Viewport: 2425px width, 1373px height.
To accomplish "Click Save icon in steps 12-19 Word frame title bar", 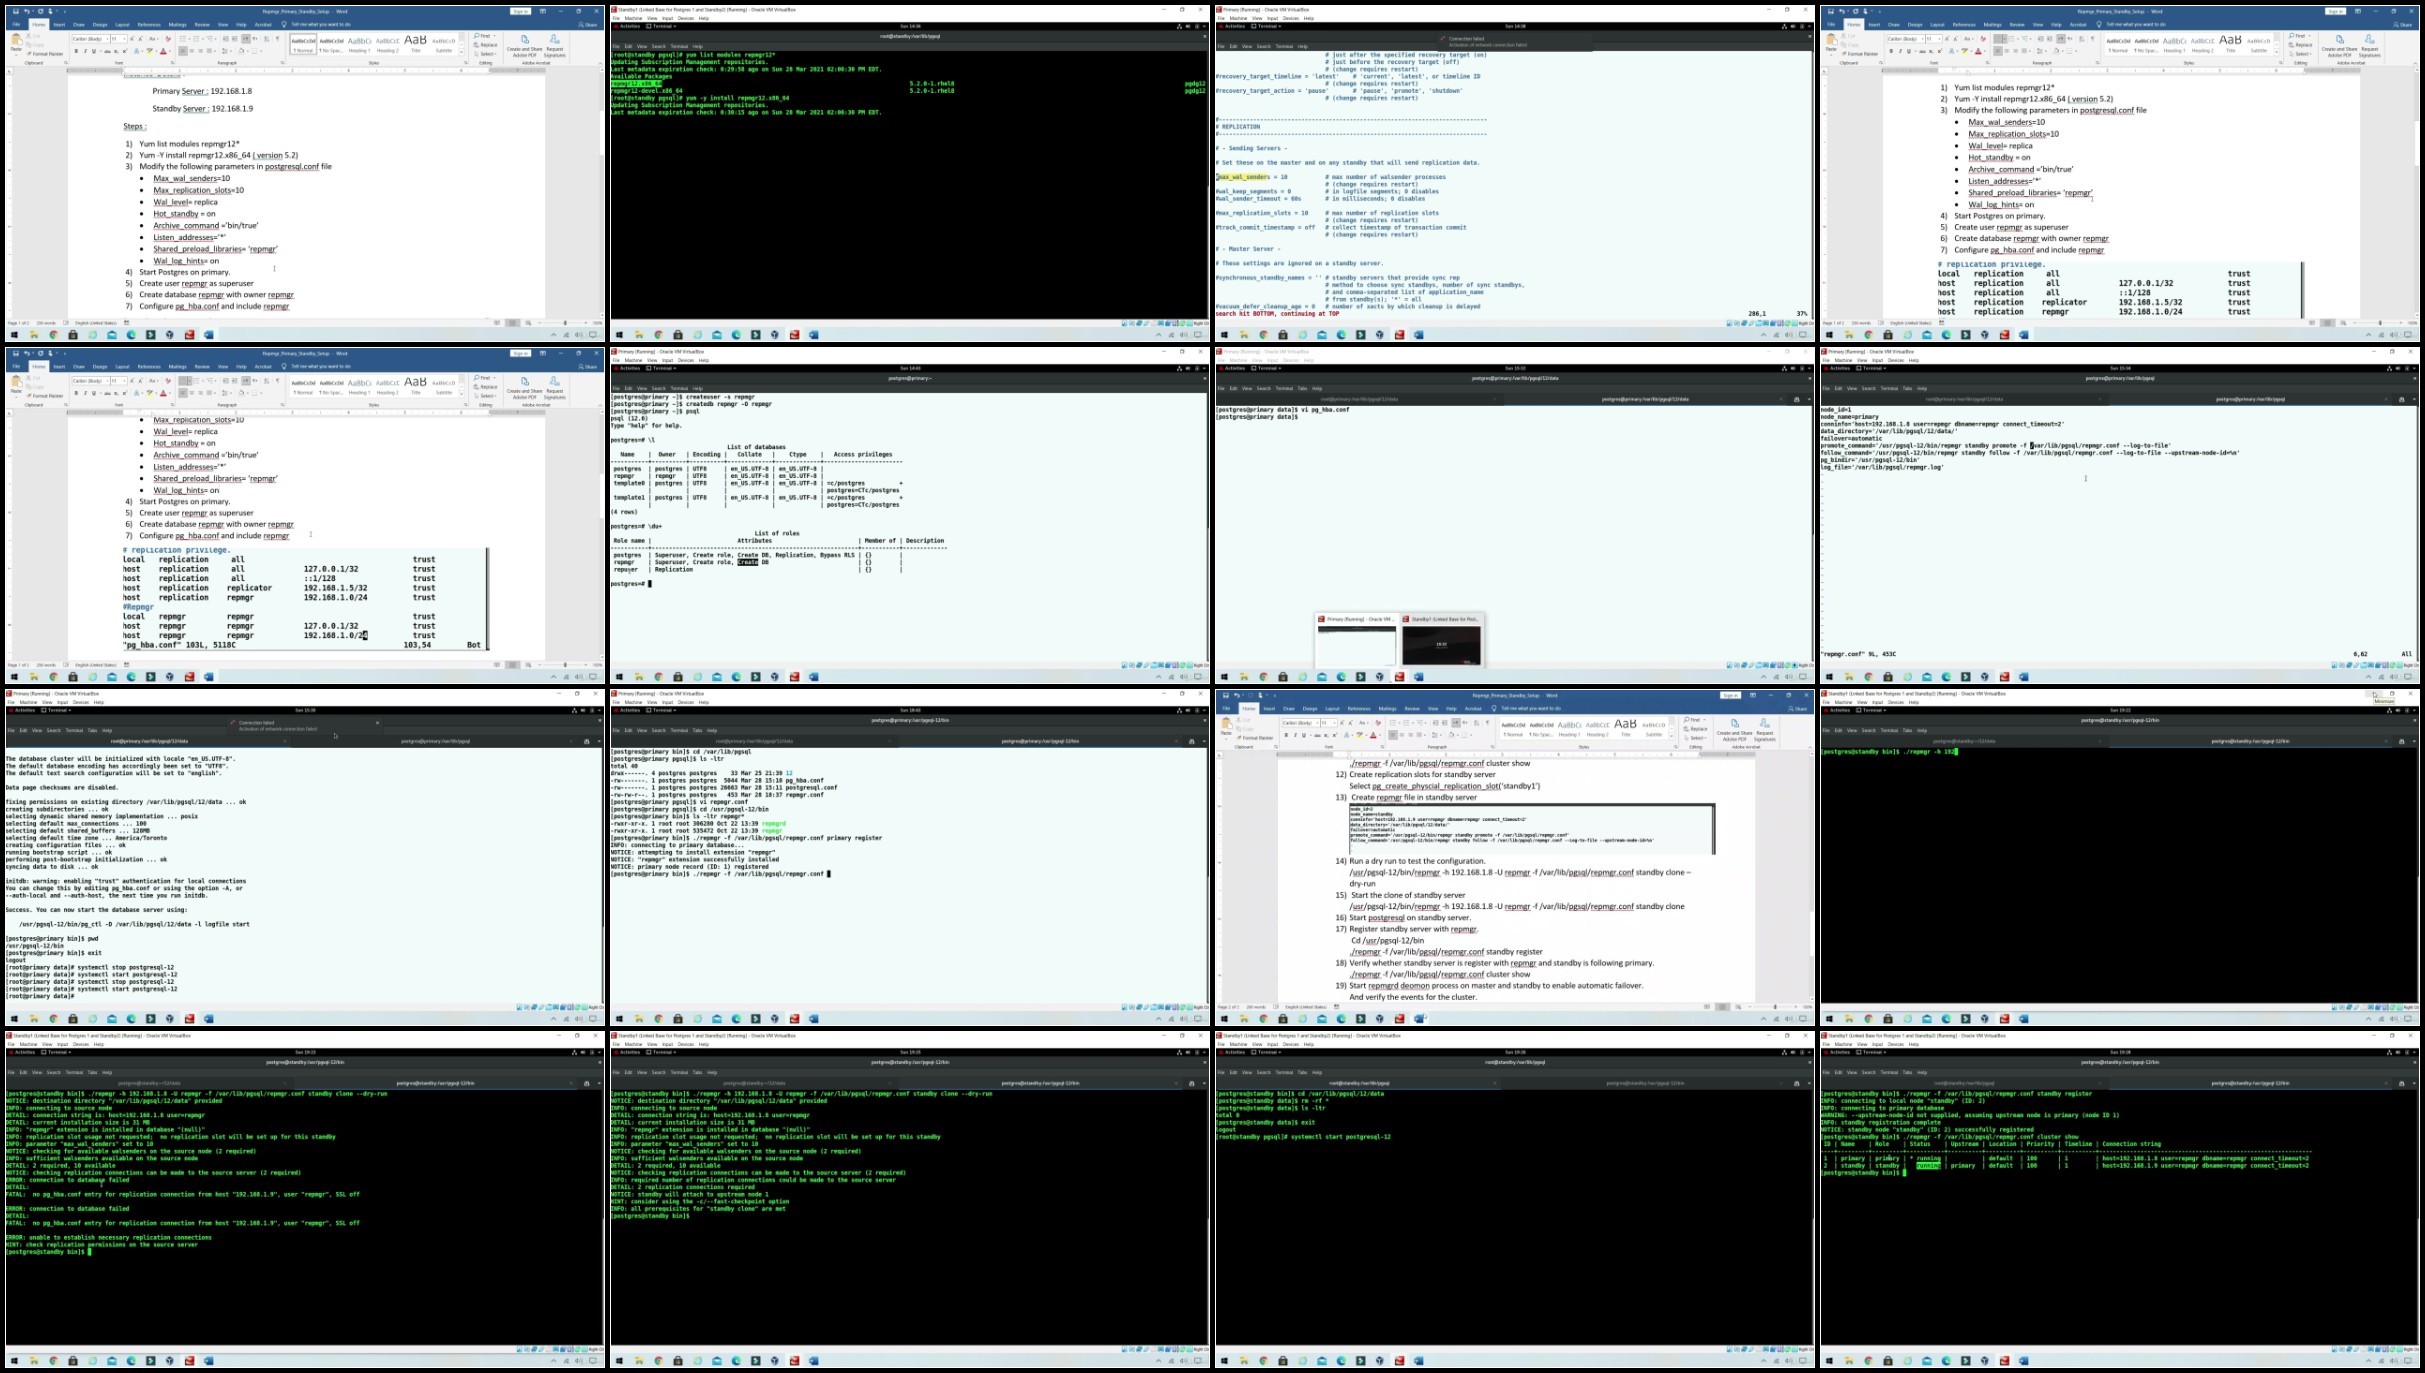I will pyautogui.click(x=1225, y=695).
